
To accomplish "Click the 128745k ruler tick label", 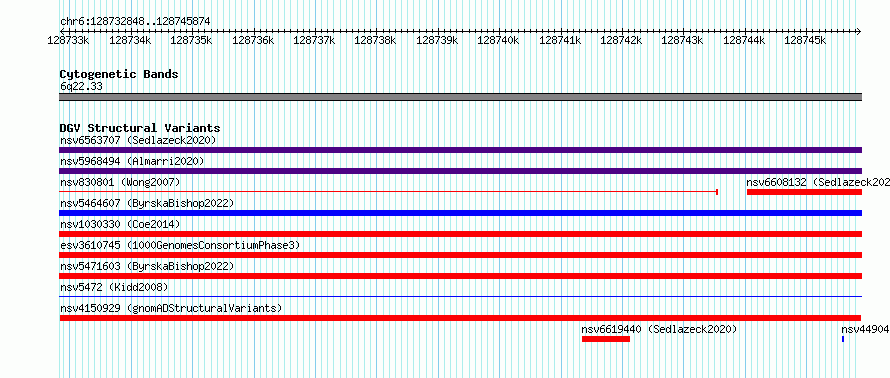I will coord(805,40).
